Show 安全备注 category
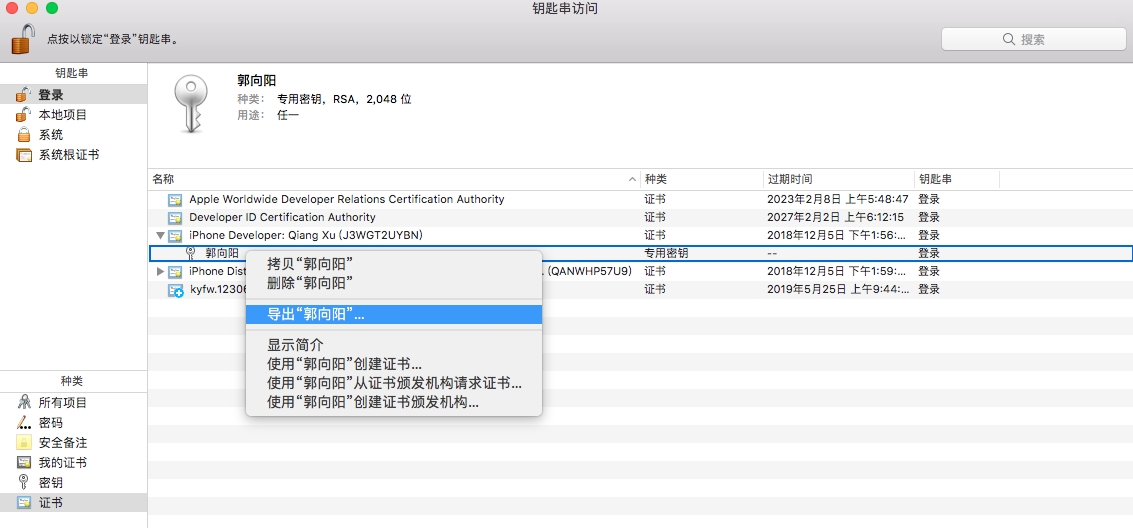The image size is (1133, 528). pyautogui.click(x=74, y=443)
